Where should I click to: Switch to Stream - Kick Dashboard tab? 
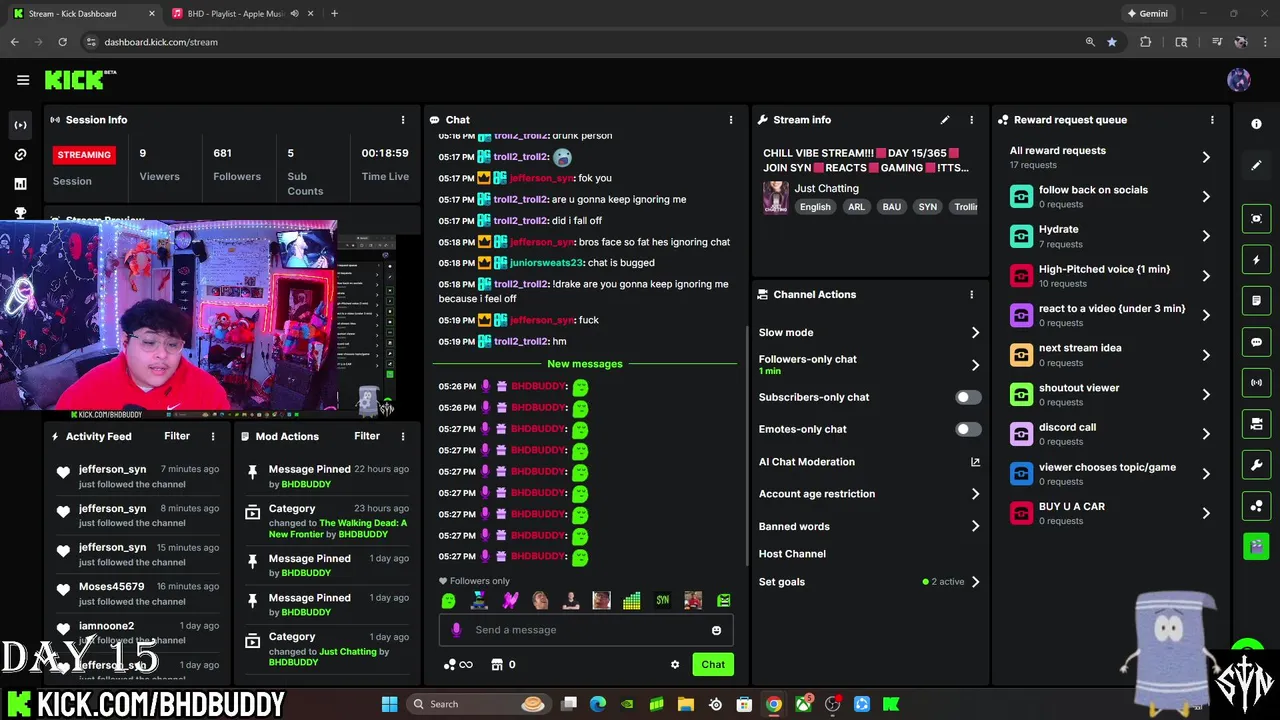(x=82, y=14)
